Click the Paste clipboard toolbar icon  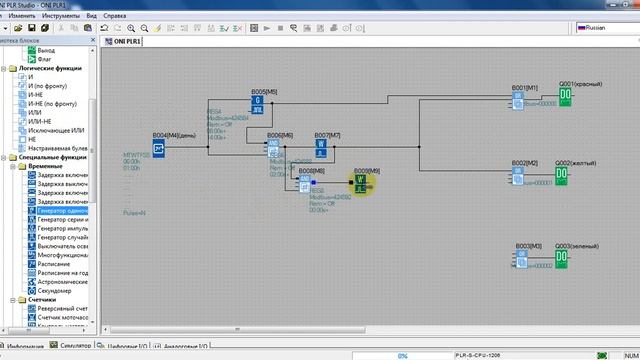[88, 28]
